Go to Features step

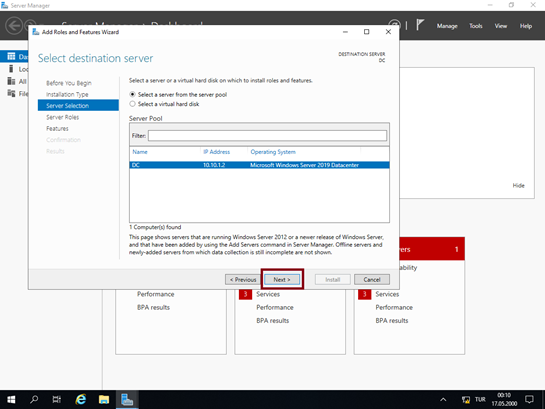click(x=57, y=129)
